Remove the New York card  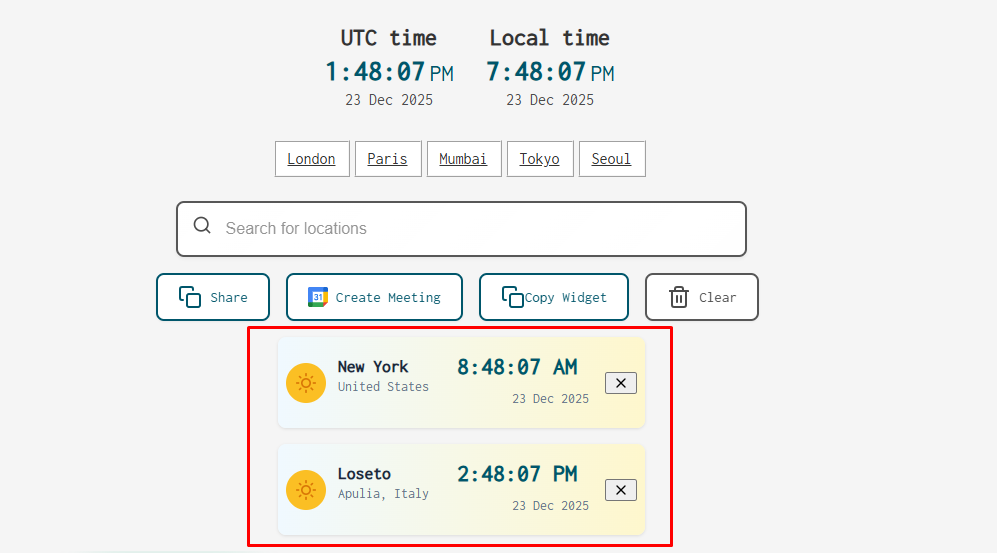pos(621,383)
